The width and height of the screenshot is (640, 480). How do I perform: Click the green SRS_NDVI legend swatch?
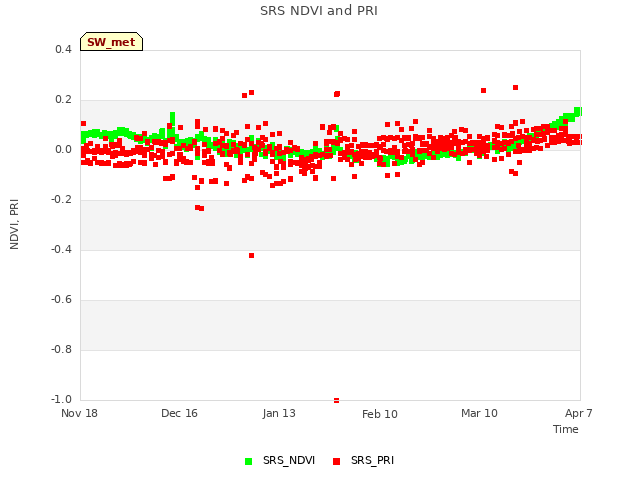tap(248, 461)
